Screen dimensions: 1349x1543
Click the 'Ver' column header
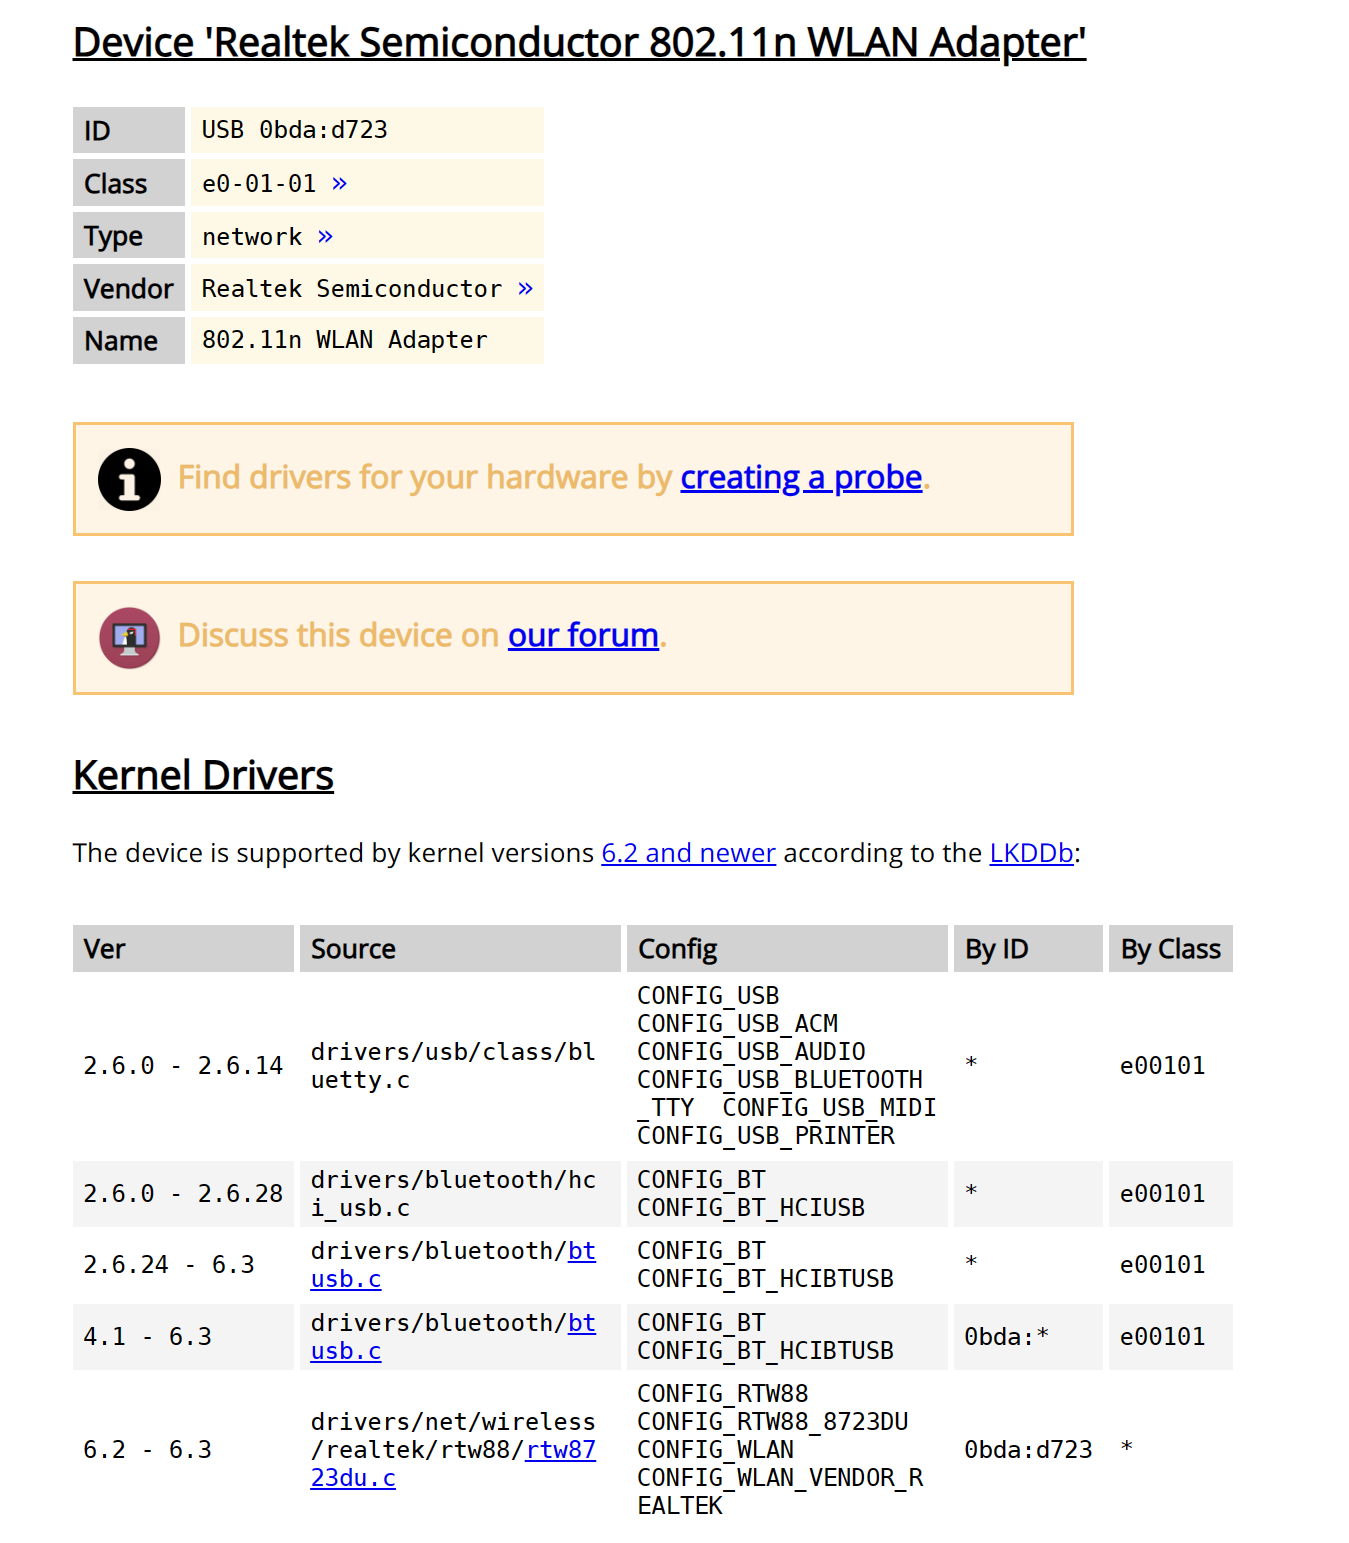[184, 949]
